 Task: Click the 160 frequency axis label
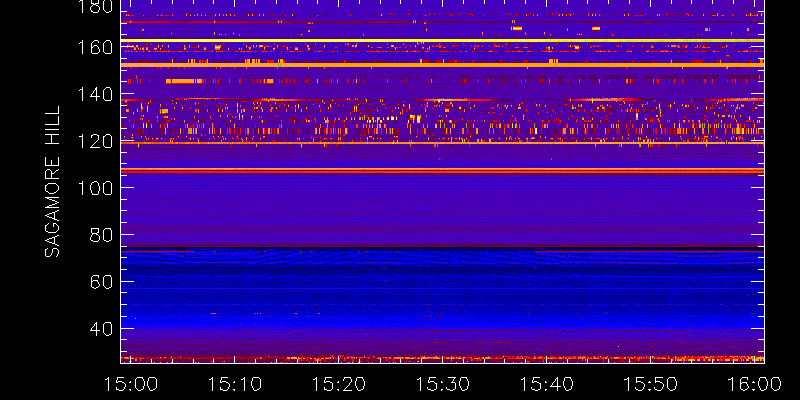[x=95, y=47]
